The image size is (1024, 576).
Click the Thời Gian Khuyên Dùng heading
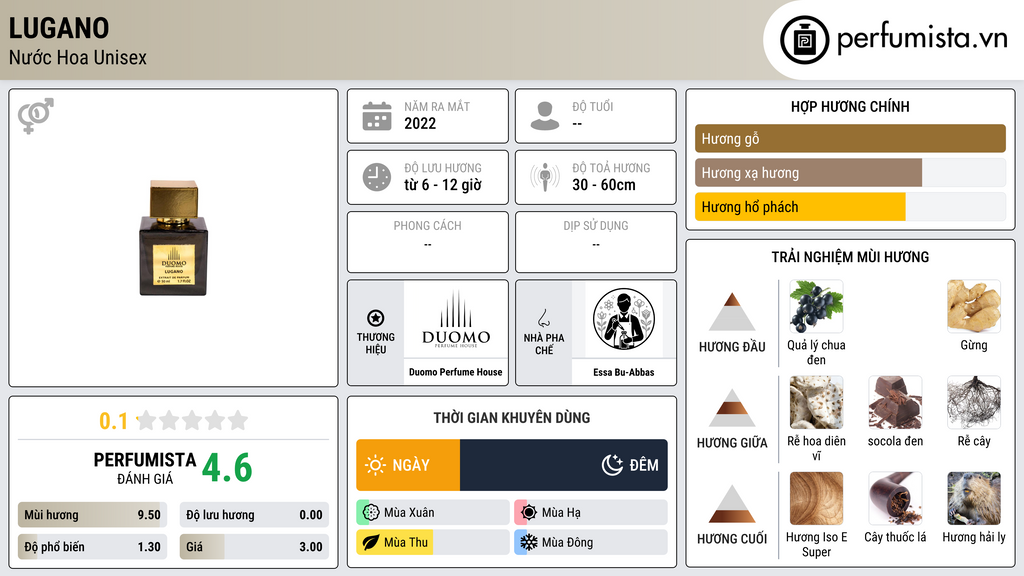tap(512, 418)
